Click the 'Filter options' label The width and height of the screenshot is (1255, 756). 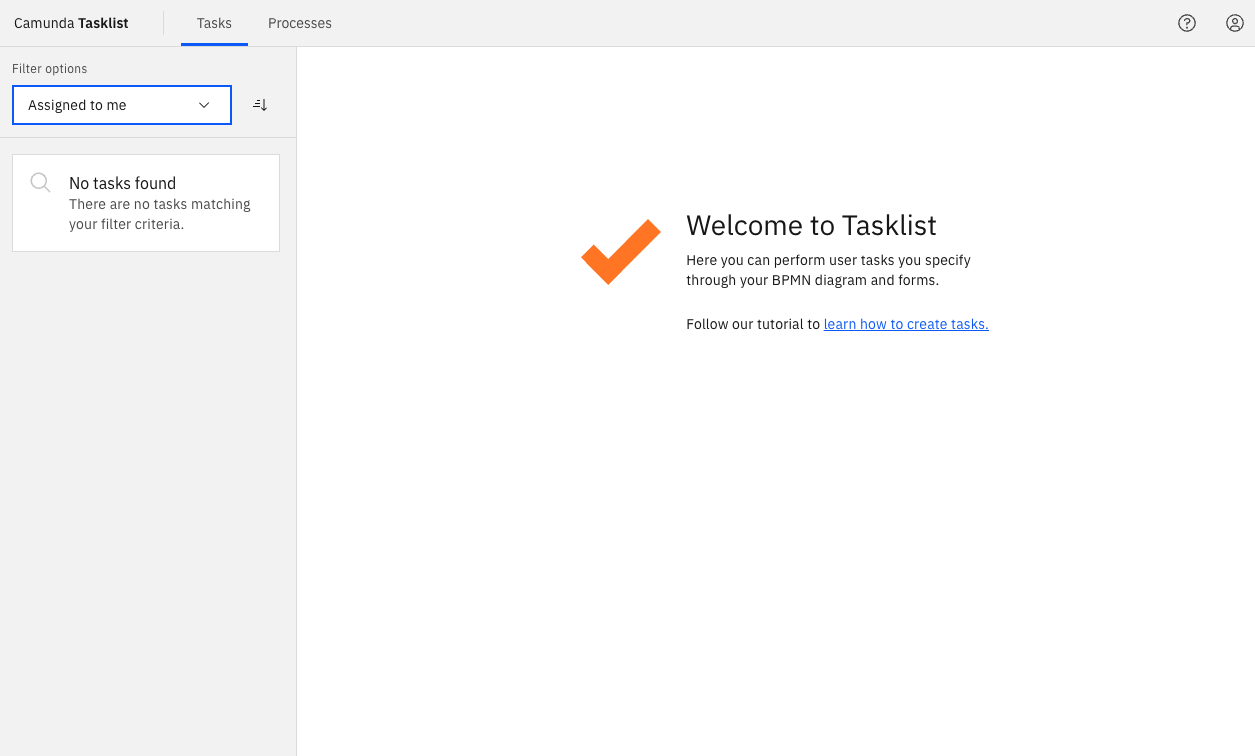[x=49, y=68]
